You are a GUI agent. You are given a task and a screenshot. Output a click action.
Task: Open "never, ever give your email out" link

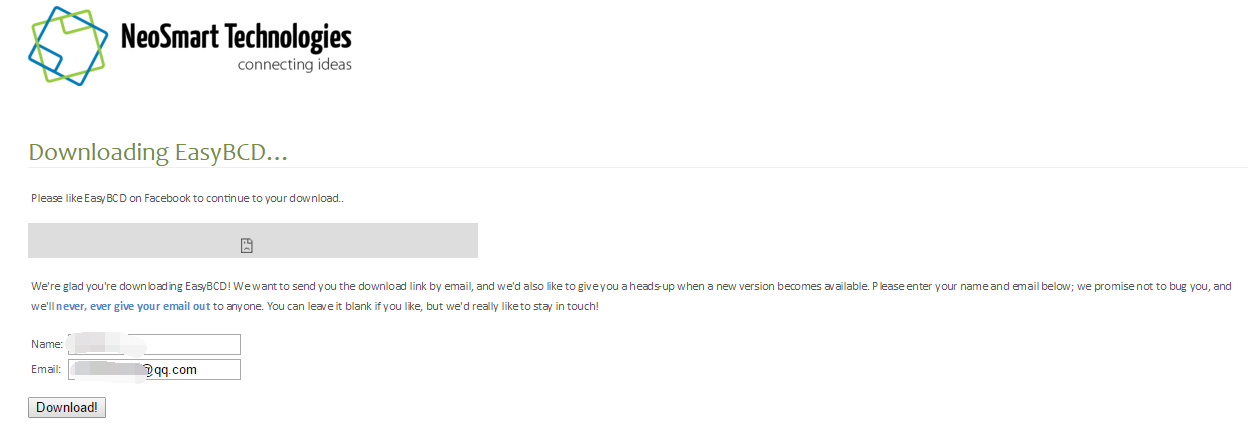(133, 306)
